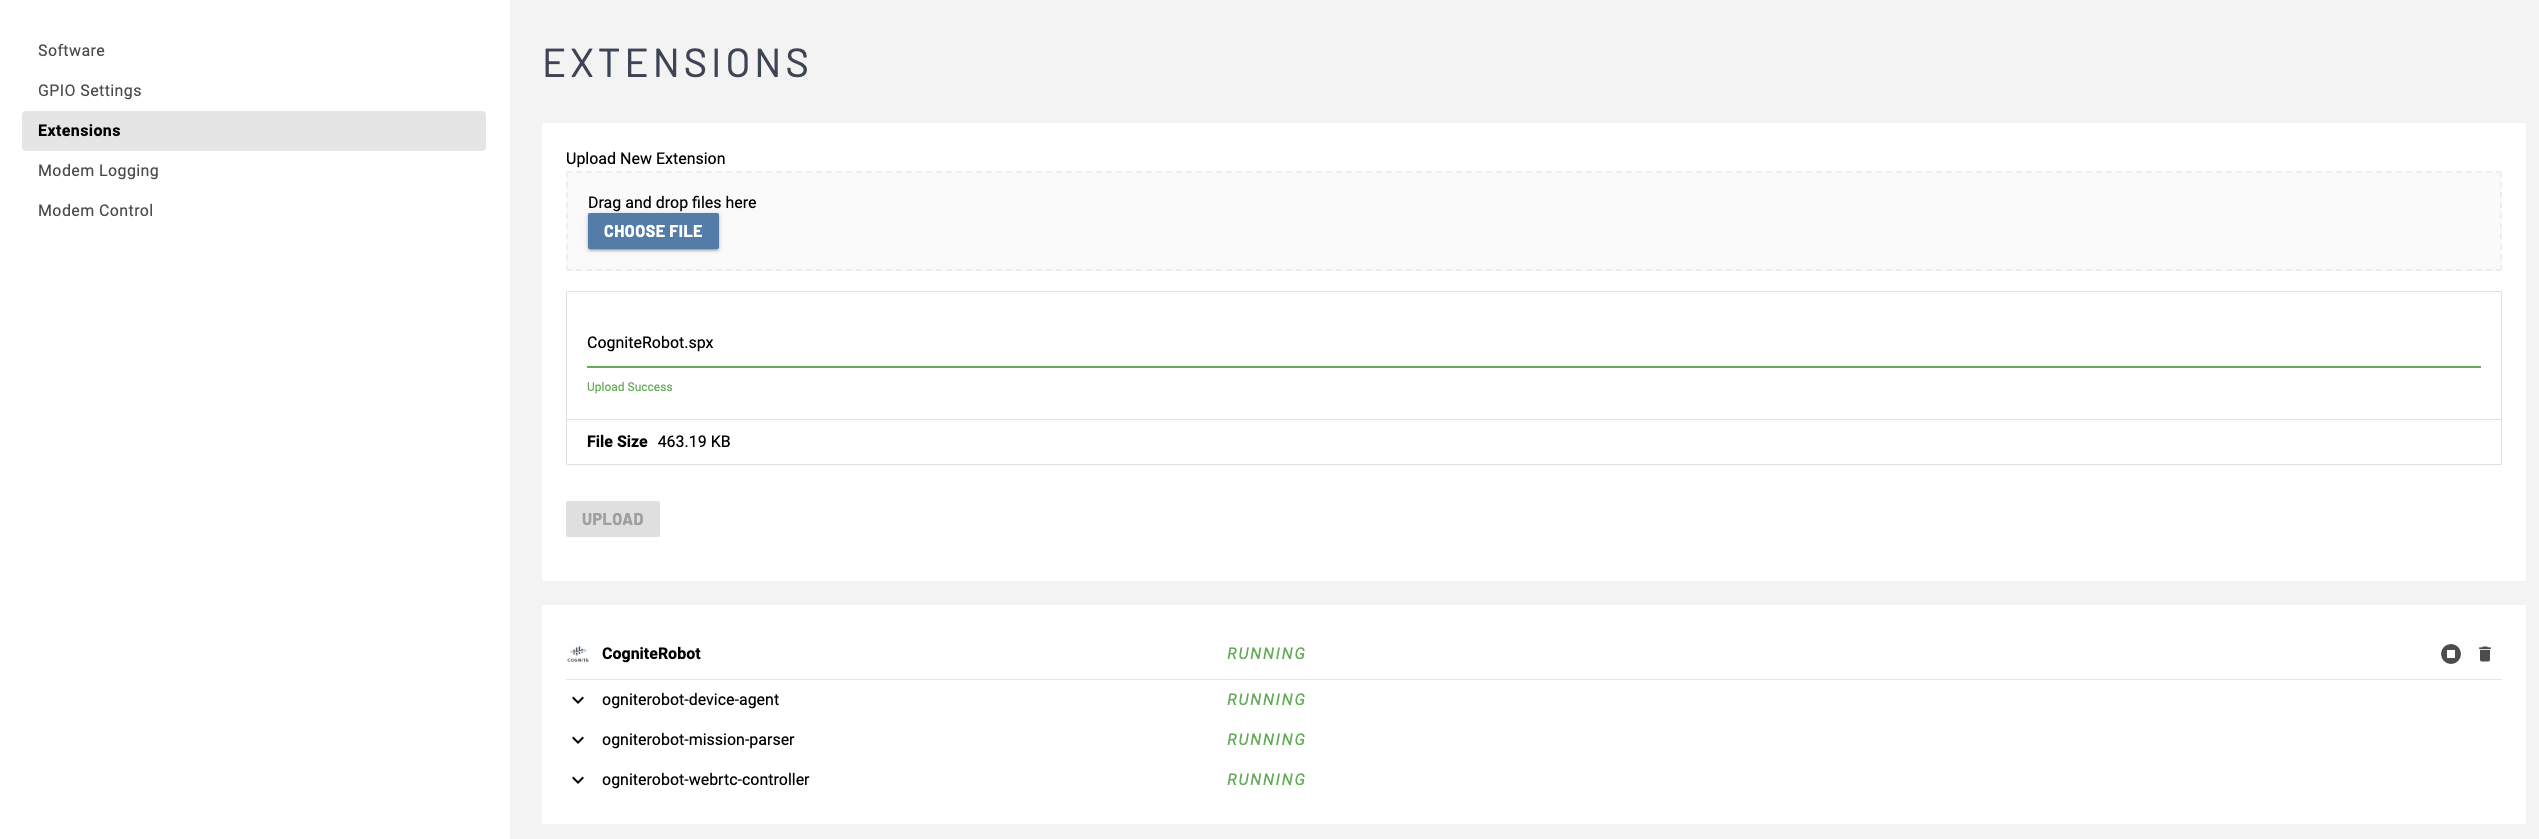Click RUNNING status of device-agent
The width and height of the screenshot is (2539, 839).
[x=1266, y=699]
